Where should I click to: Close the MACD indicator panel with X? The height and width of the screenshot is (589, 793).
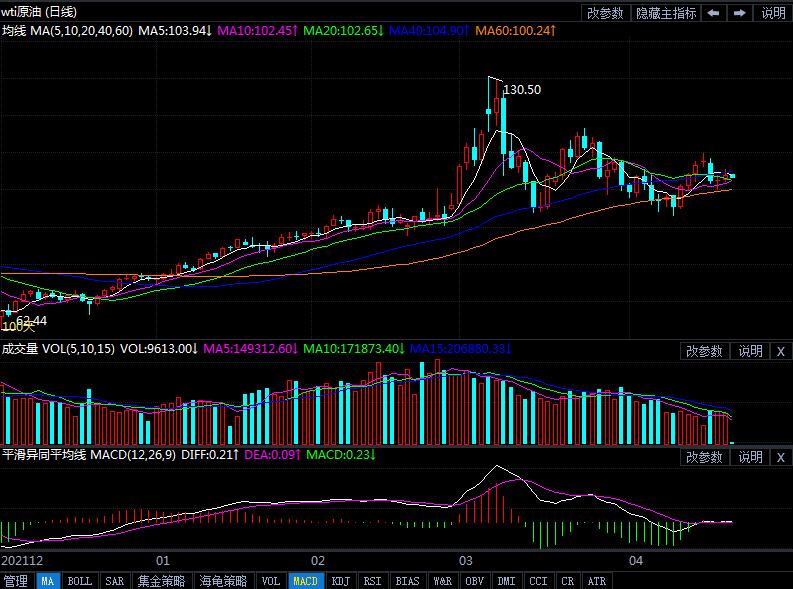point(781,457)
